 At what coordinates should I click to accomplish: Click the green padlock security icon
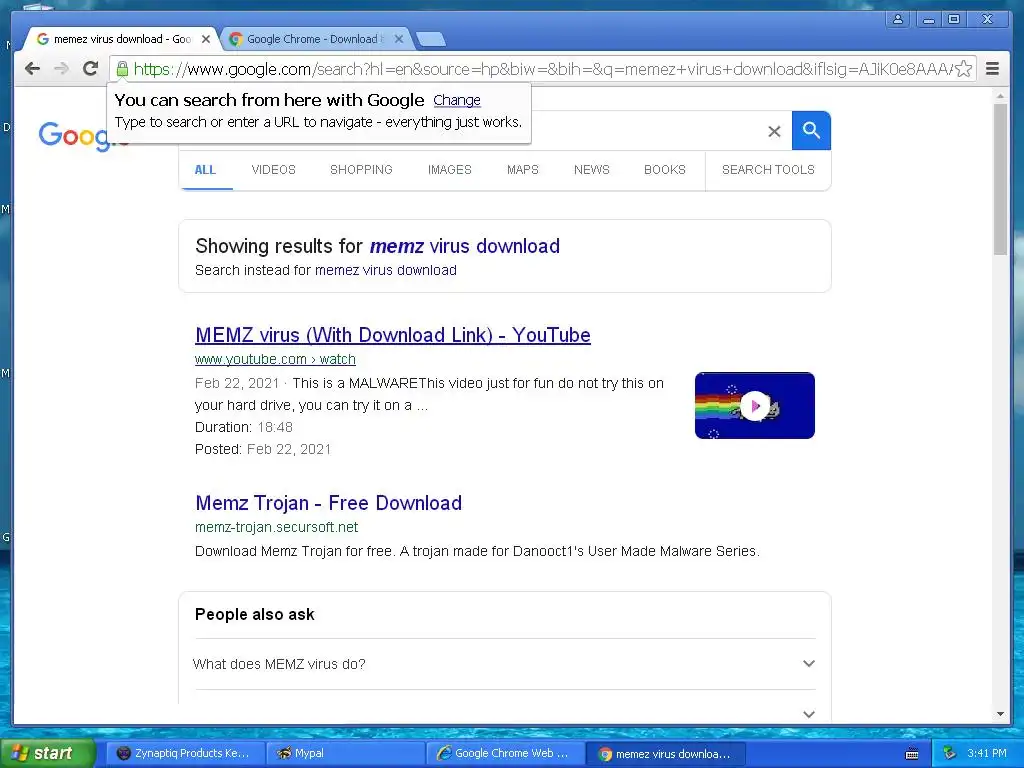tap(122, 69)
